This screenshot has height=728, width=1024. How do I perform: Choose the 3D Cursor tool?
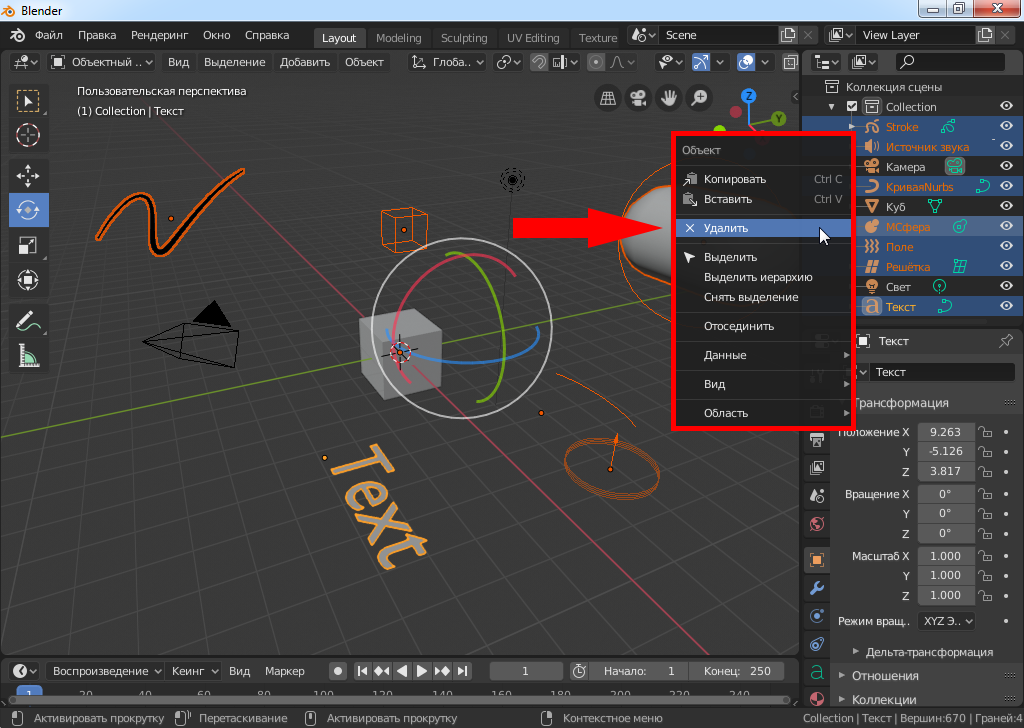28,135
